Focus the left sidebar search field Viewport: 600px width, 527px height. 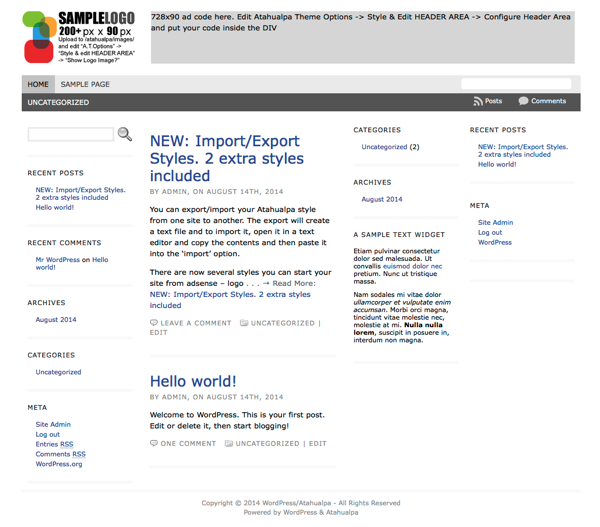click(x=71, y=134)
